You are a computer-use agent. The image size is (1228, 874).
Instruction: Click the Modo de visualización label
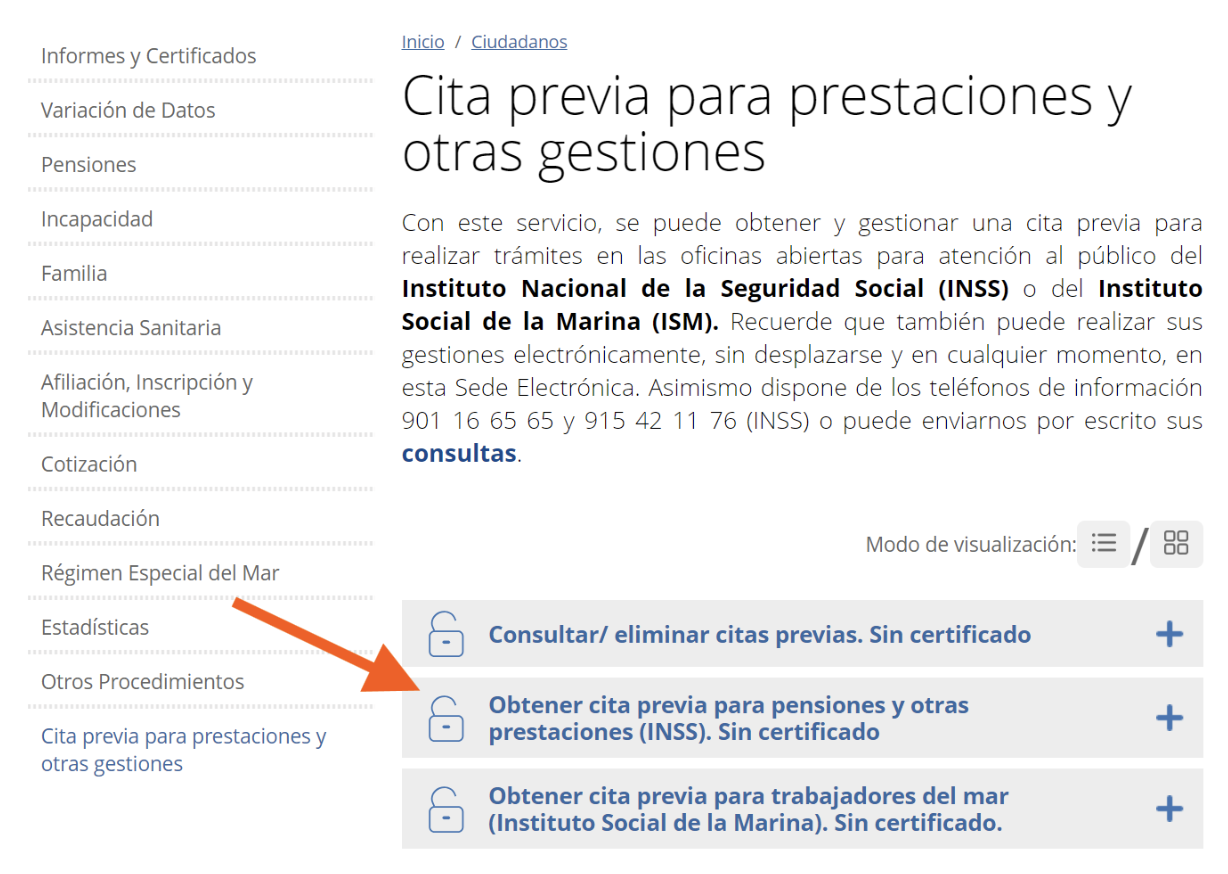[970, 545]
